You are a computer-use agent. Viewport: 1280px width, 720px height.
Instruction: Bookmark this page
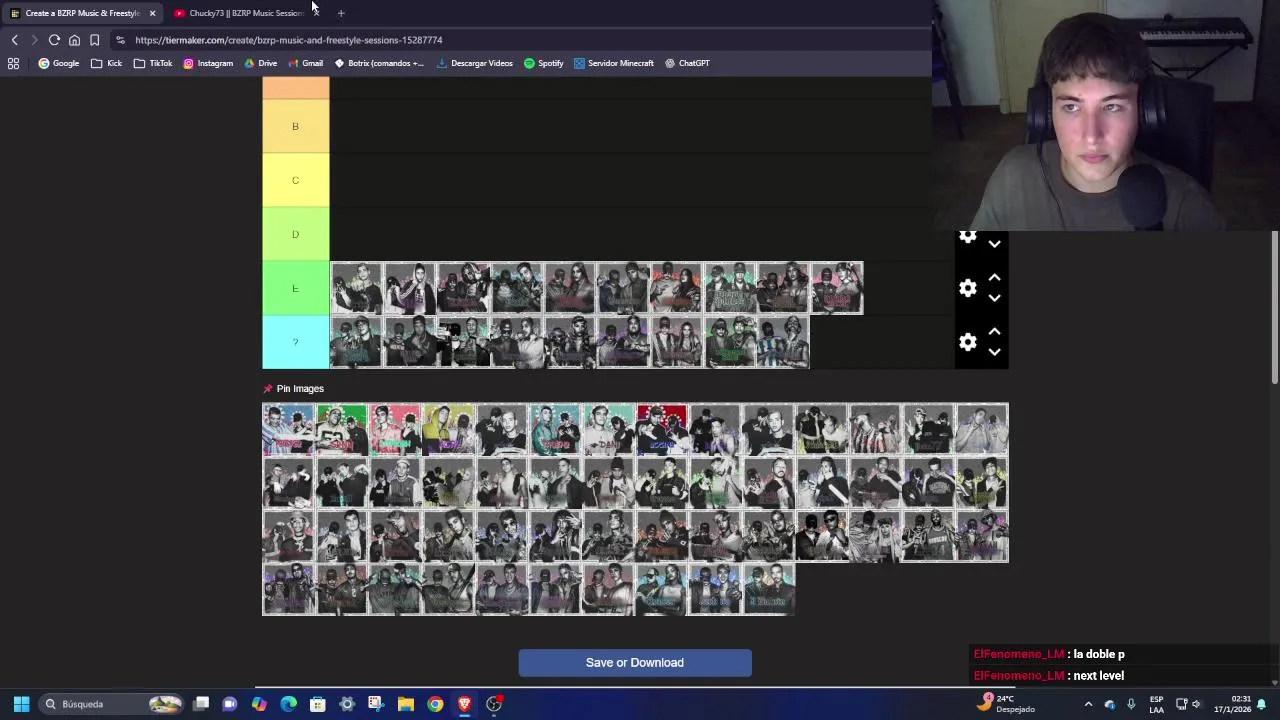coord(94,40)
